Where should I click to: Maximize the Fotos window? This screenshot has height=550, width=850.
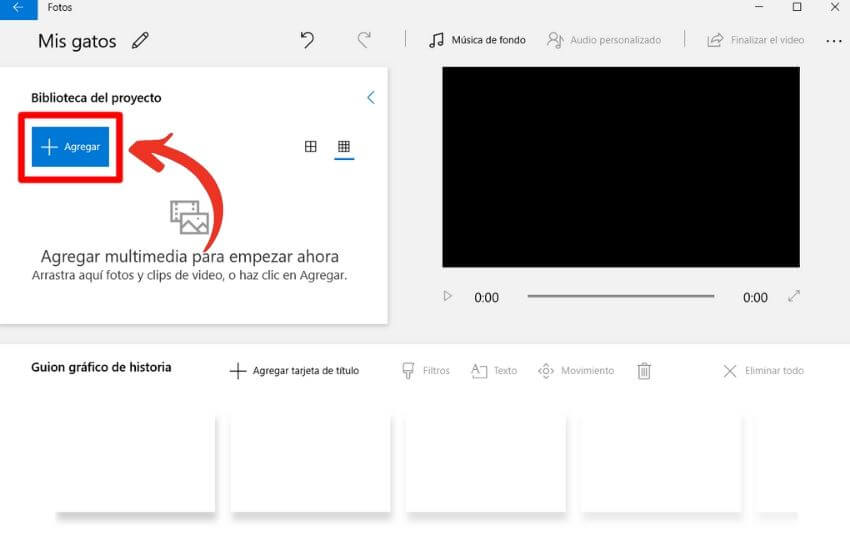[797, 7]
